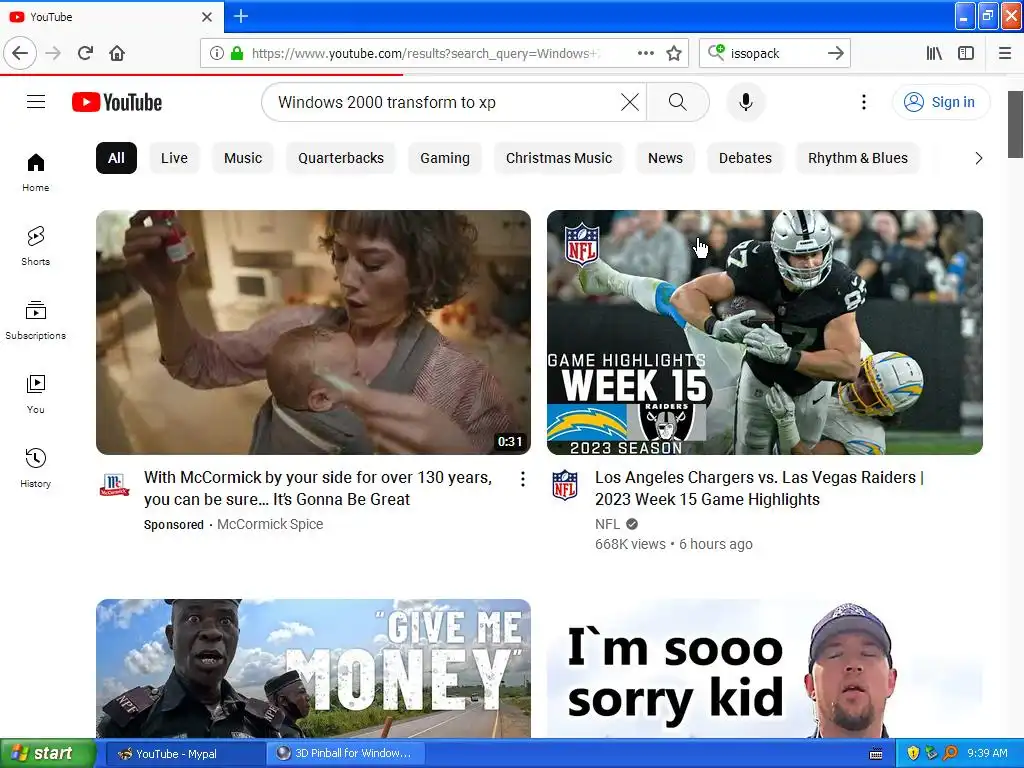Show site information via the info icon
This screenshot has height=768, width=1024.
point(217,53)
